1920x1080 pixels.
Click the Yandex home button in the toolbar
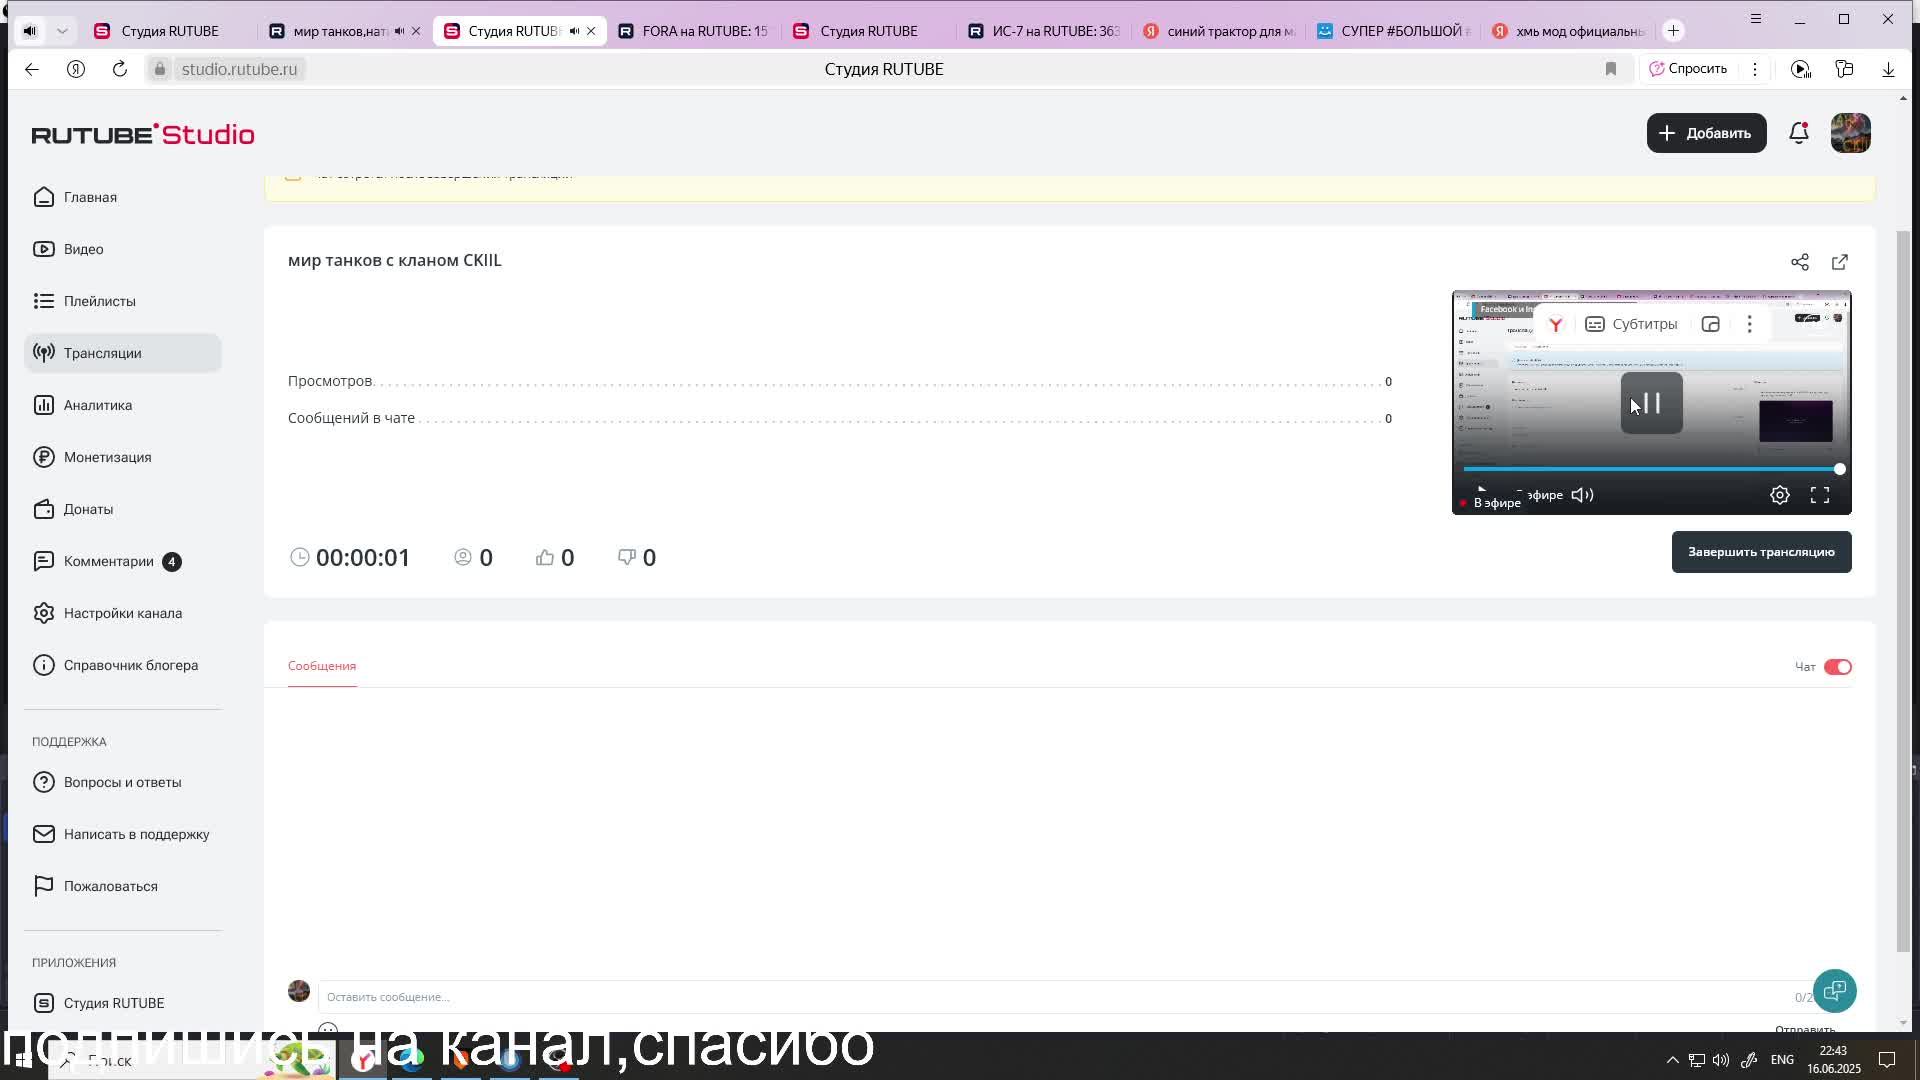coord(76,69)
